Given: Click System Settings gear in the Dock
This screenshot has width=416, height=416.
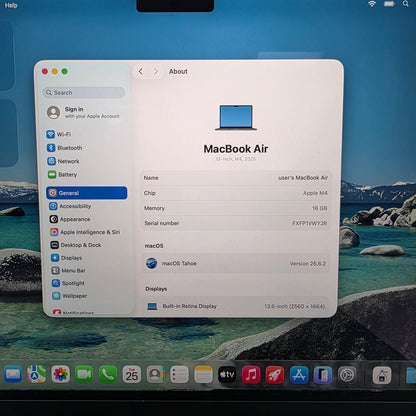Looking at the screenshot, I should (347, 374).
